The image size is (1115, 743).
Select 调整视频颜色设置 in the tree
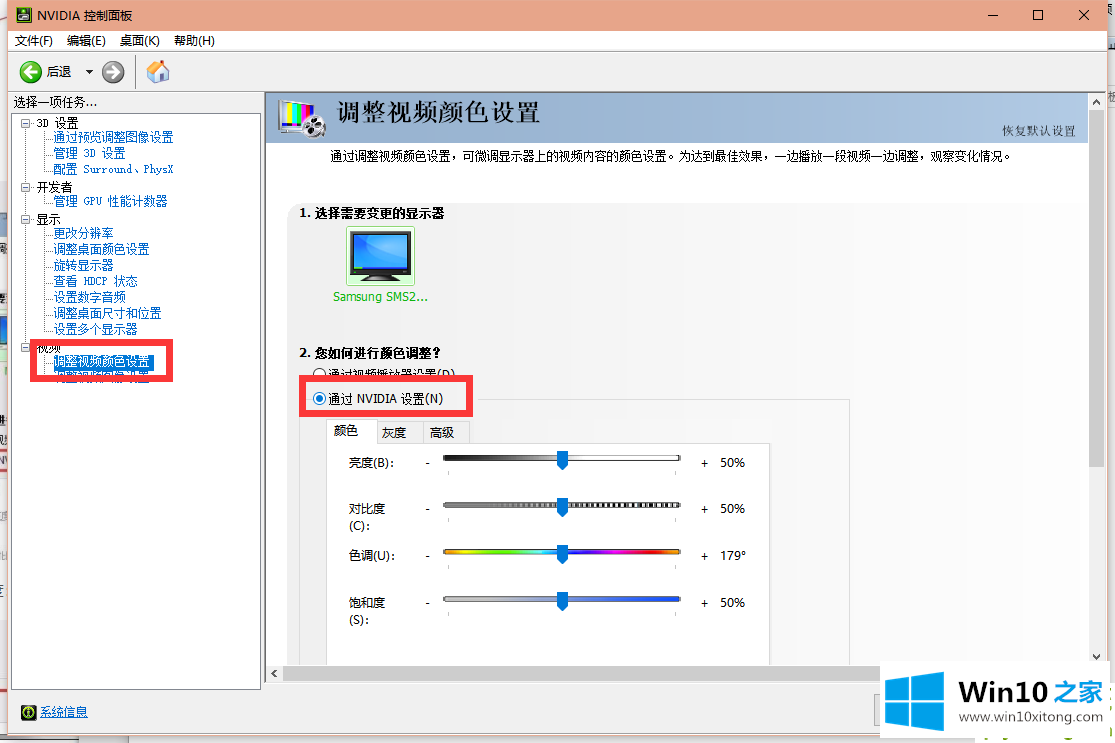click(x=102, y=362)
